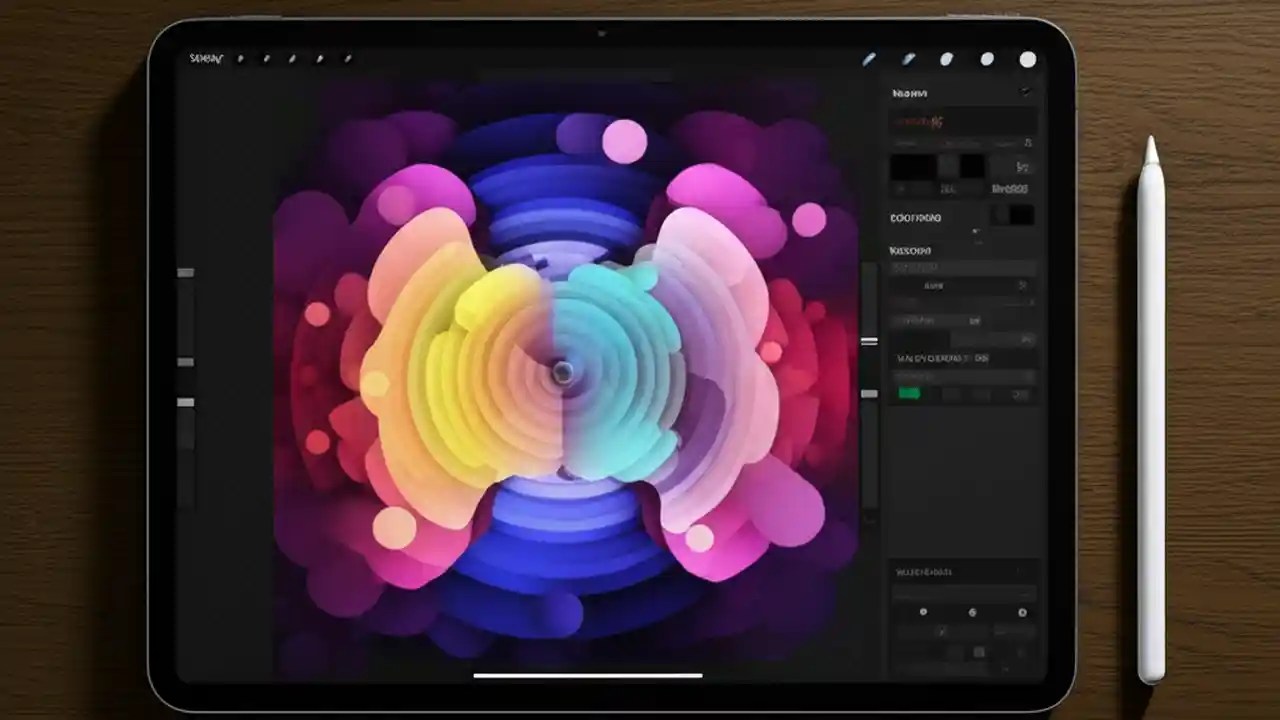Open the Layers panel
This screenshot has width=1280, height=720.
[x=987, y=59]
